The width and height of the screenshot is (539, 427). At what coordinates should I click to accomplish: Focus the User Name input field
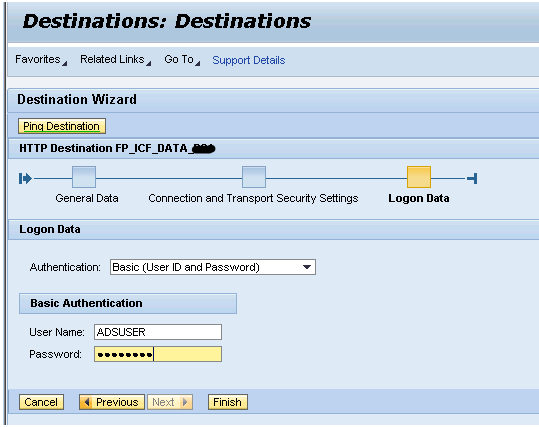(158, 332)
